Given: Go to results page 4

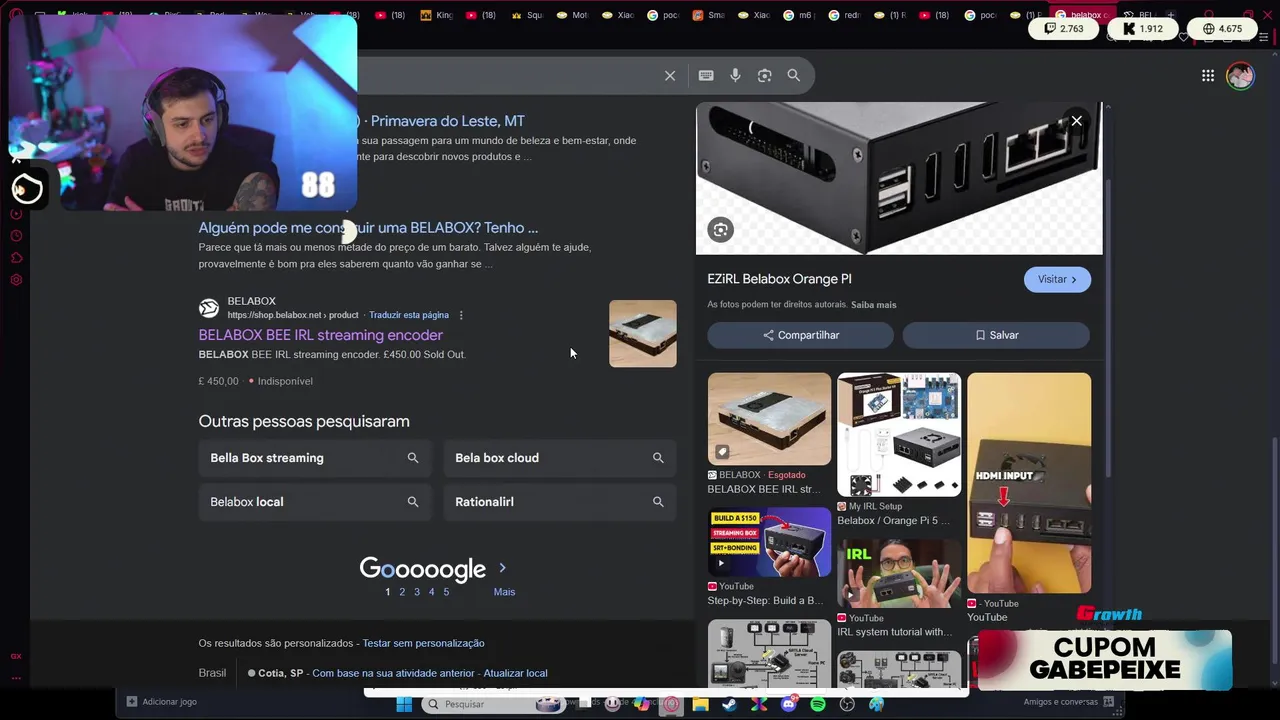Looking at the screenshot, I should (x=432, y=592).
